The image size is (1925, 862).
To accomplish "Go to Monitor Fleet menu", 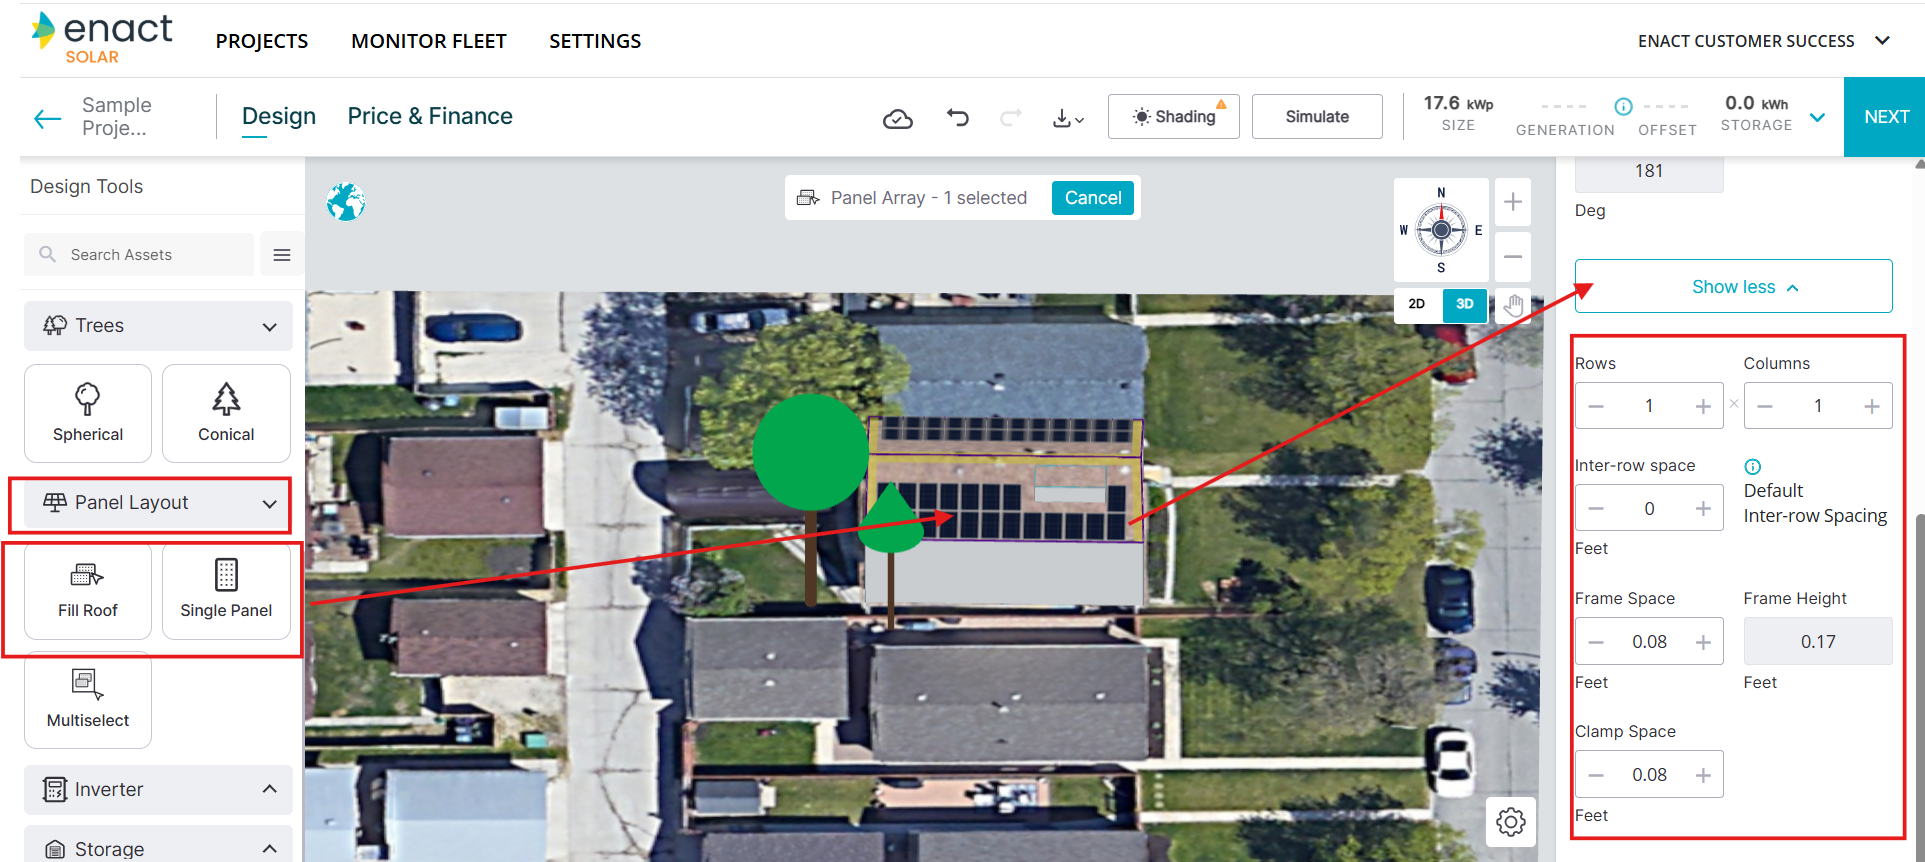I will [x=428, y=41].
